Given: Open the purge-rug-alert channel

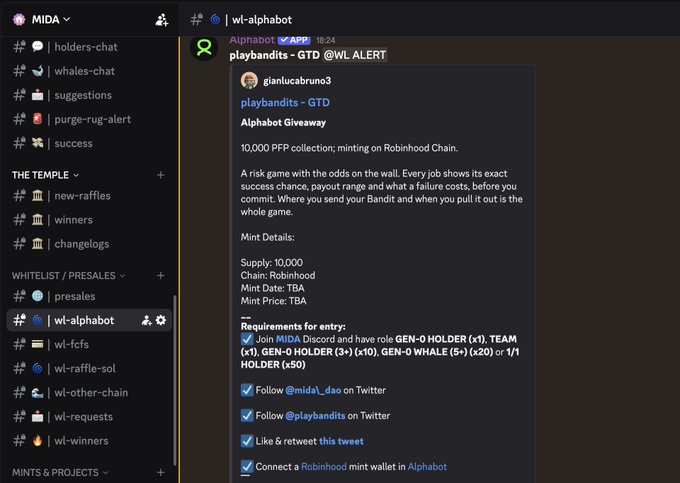Looking at the screenshot, I should [x=89, y=119].
